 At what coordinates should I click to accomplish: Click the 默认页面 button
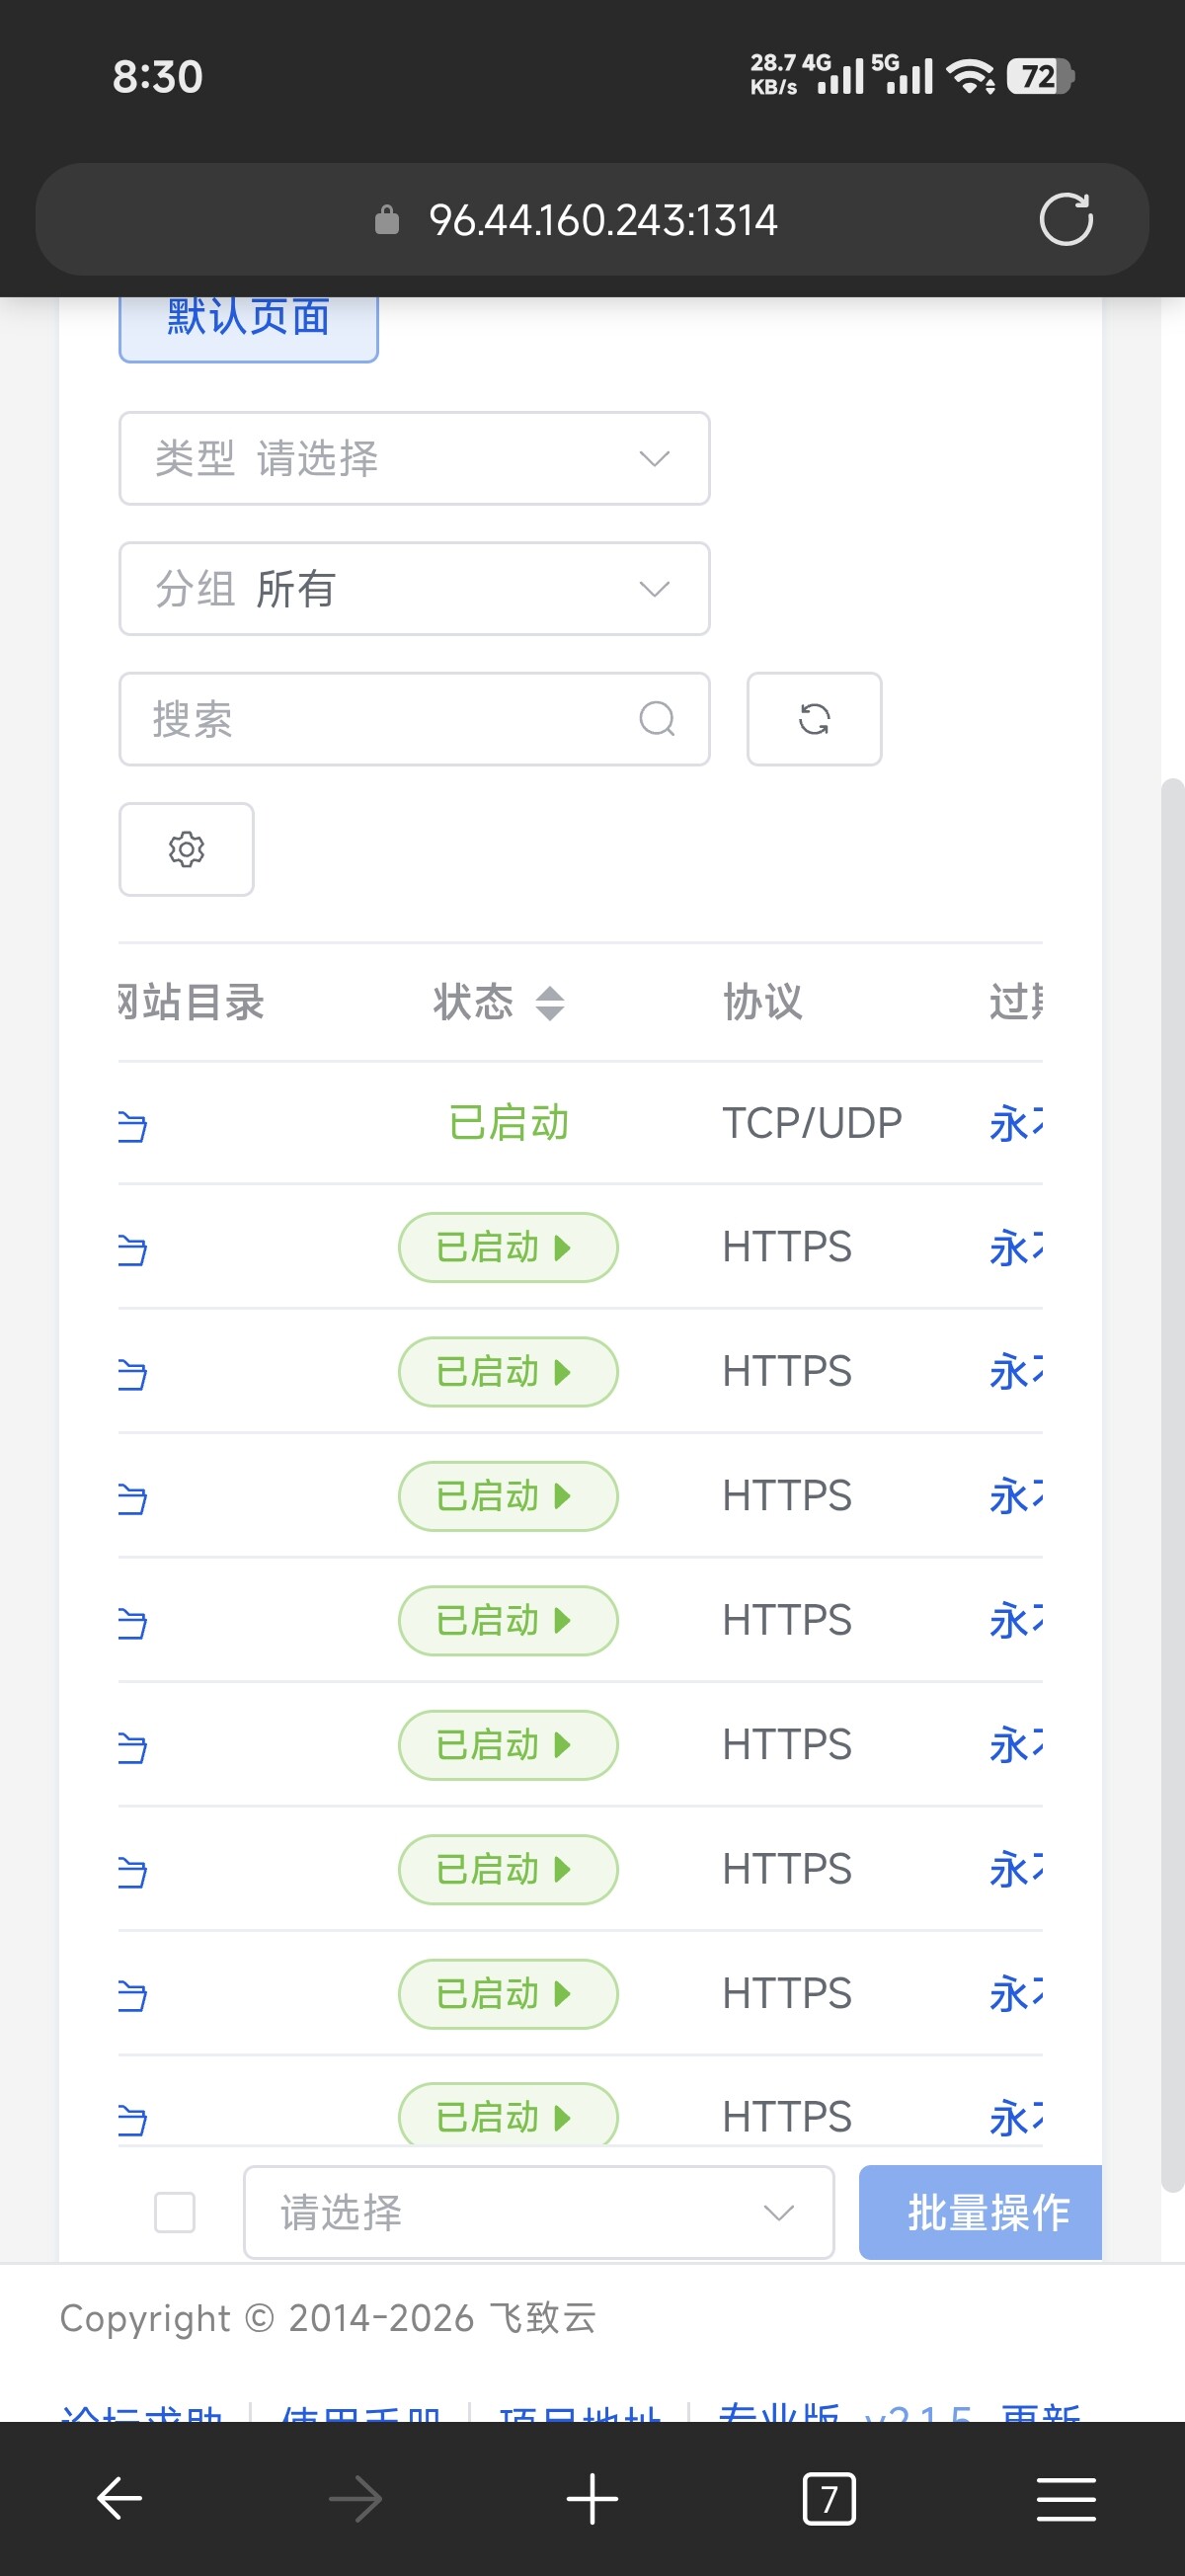point(248,320)
